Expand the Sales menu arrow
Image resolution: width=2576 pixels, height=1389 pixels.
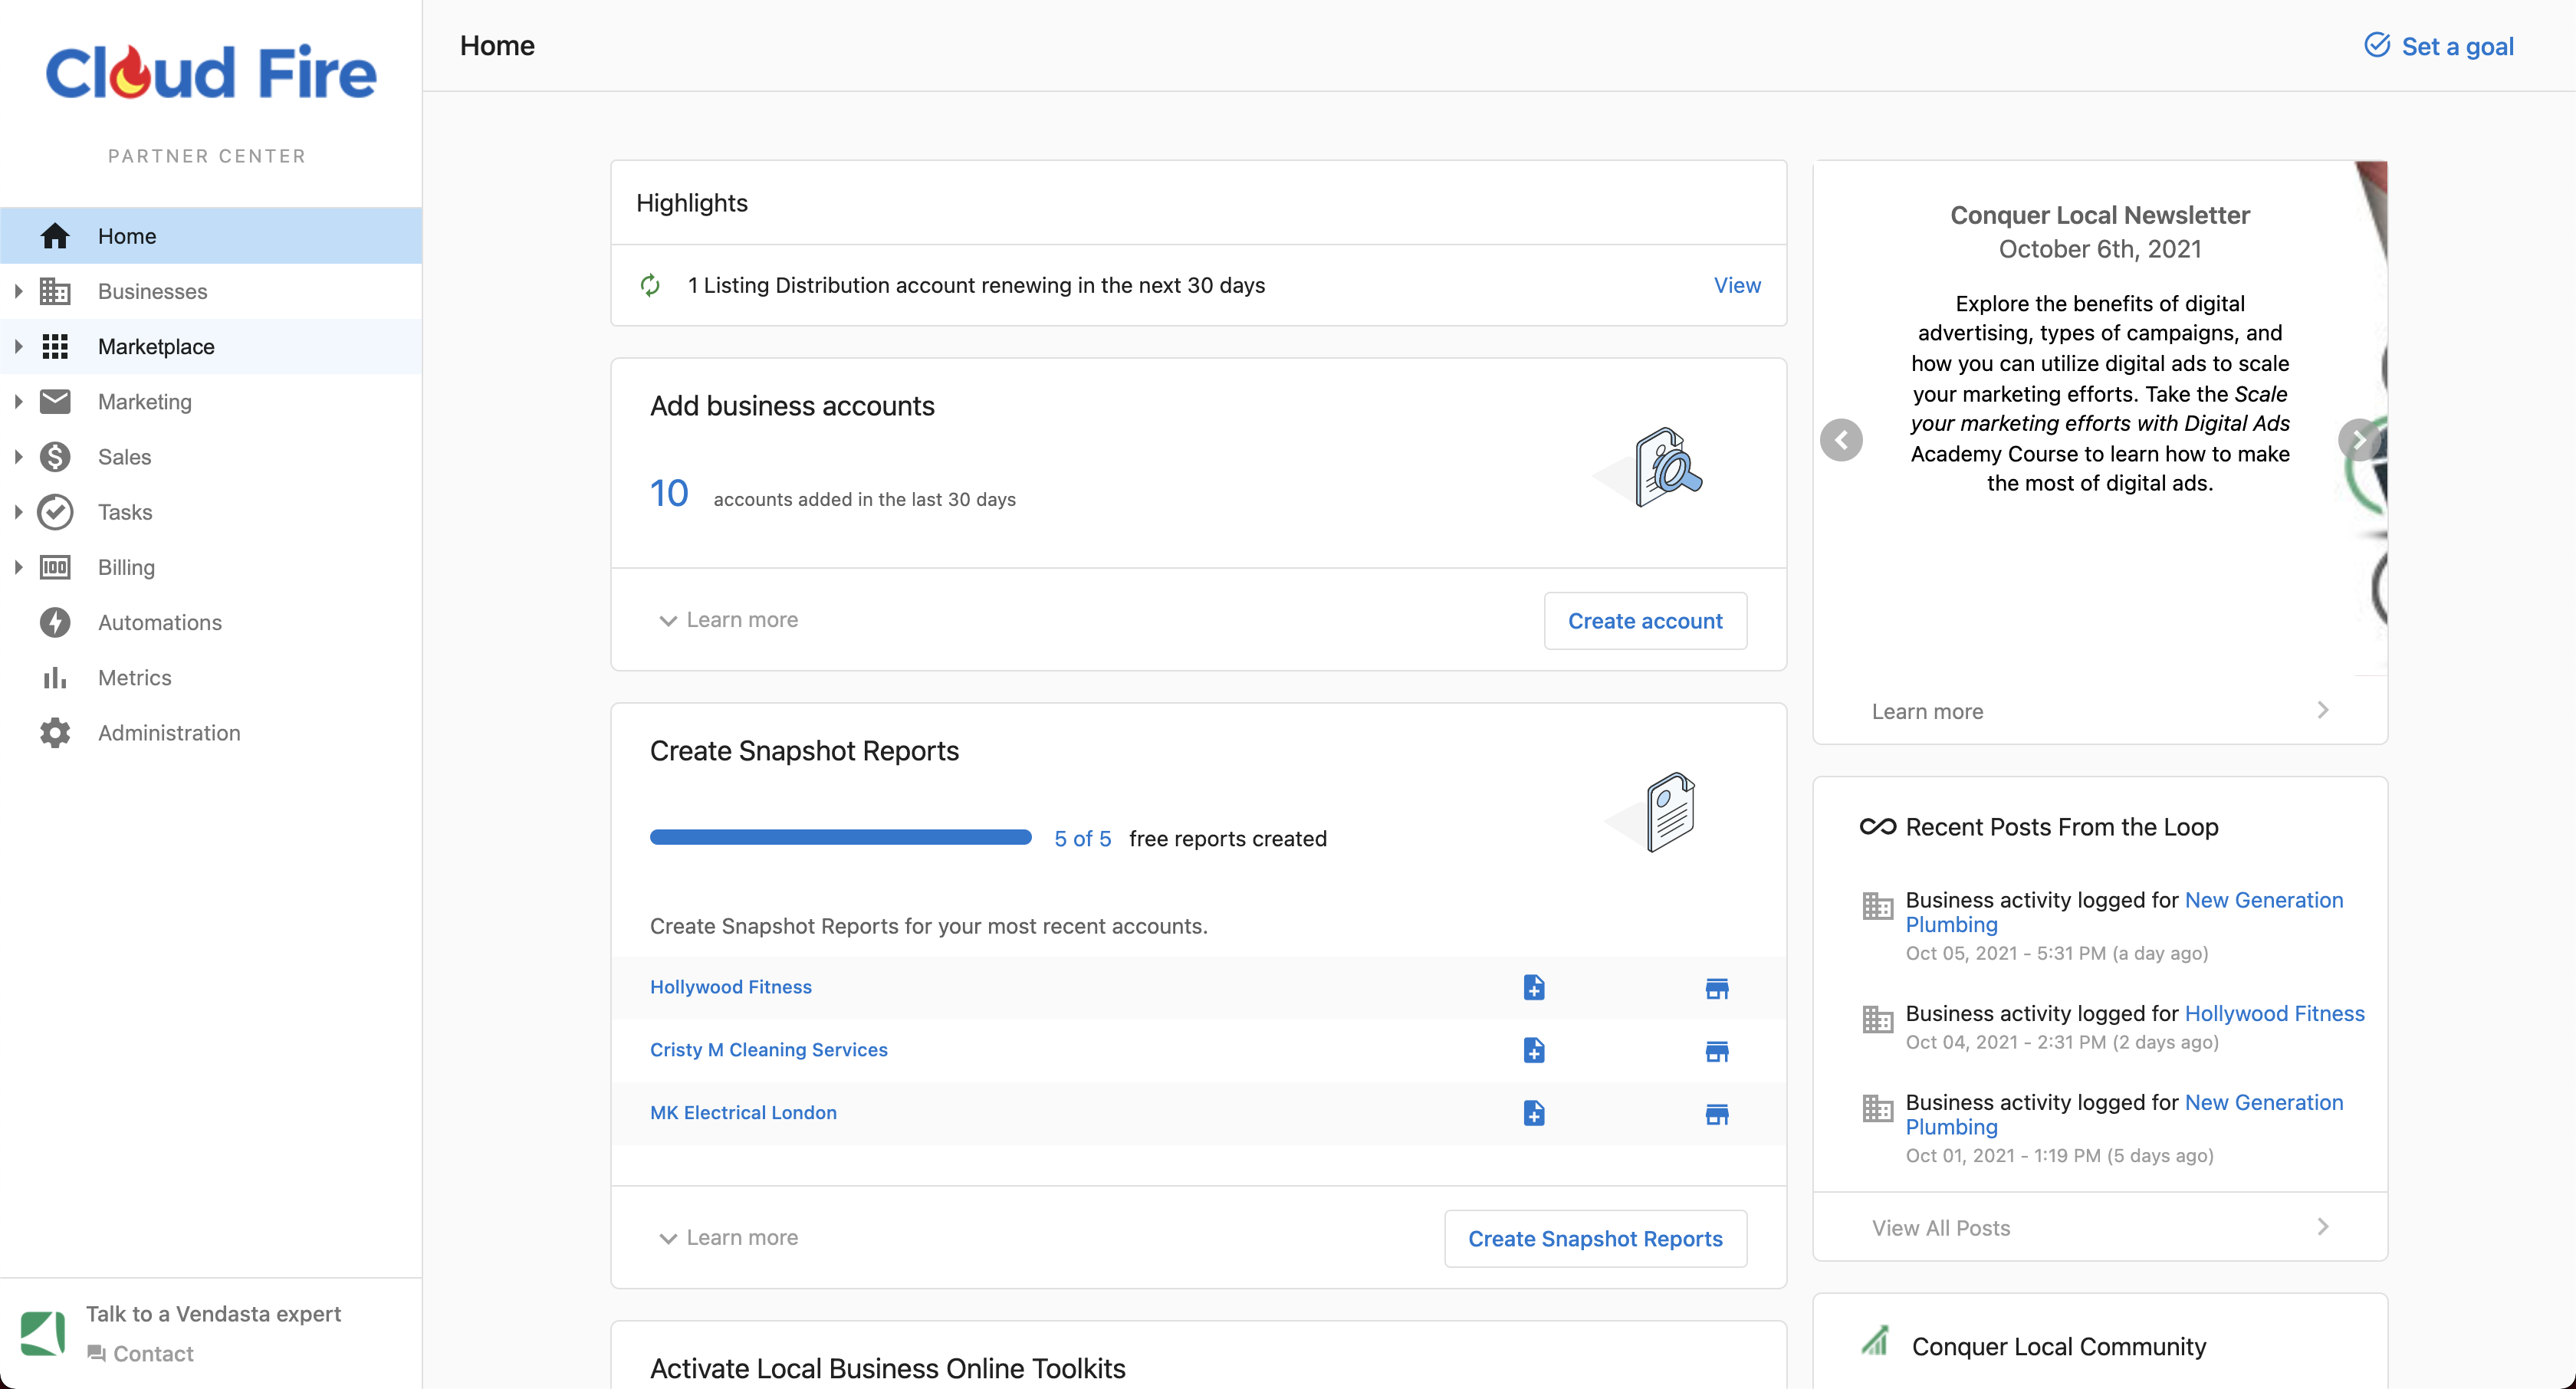[18, 457]
